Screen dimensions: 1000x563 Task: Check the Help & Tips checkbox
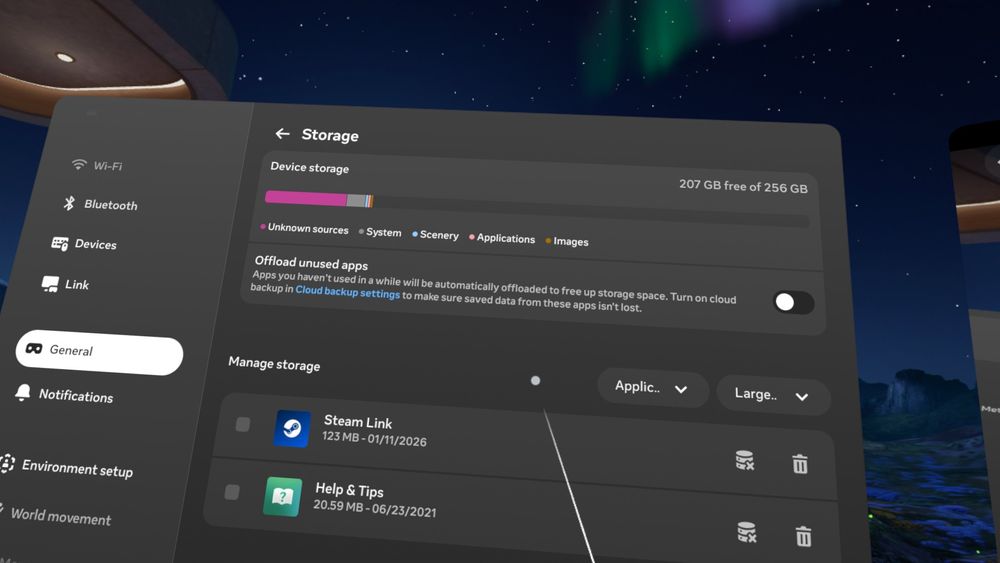pos(232,492)
